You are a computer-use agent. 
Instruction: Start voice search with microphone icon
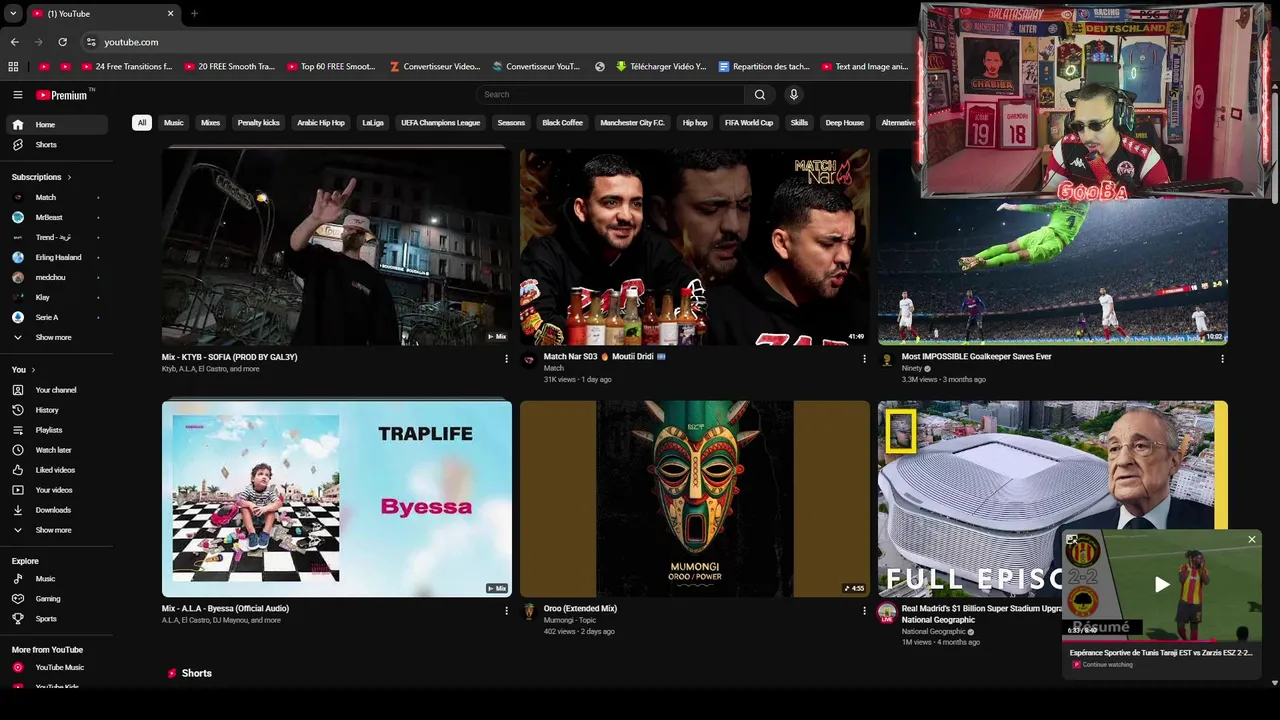pyautogui.click(x=794, y=95)
